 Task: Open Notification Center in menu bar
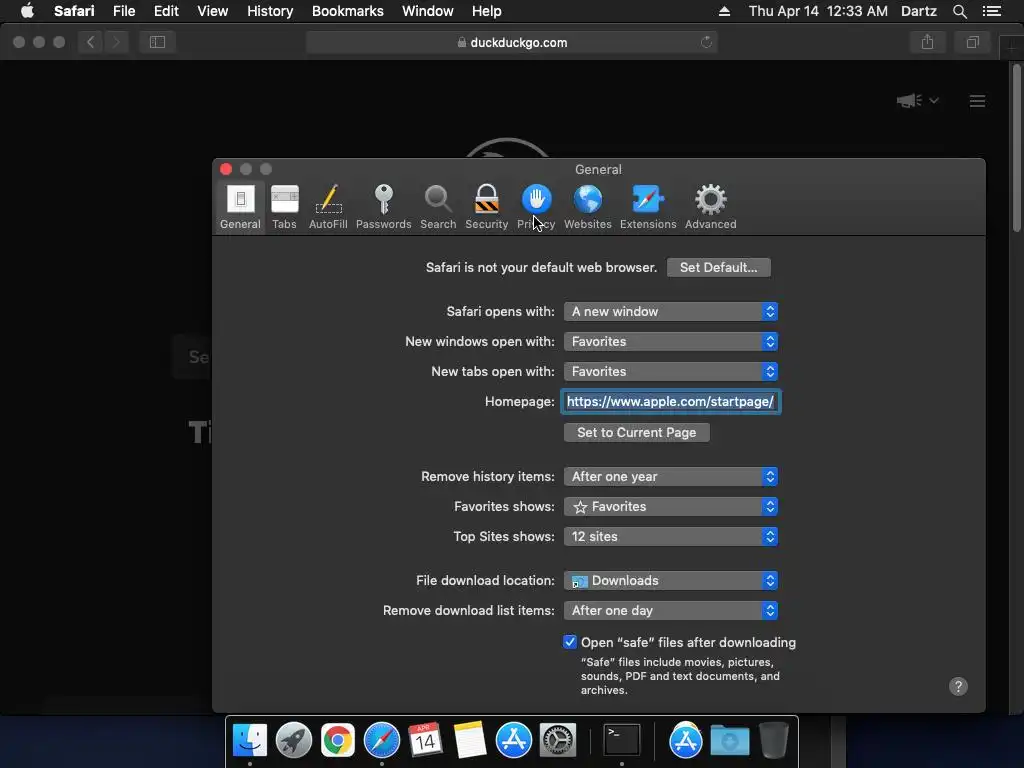click(x=991, y=11)
